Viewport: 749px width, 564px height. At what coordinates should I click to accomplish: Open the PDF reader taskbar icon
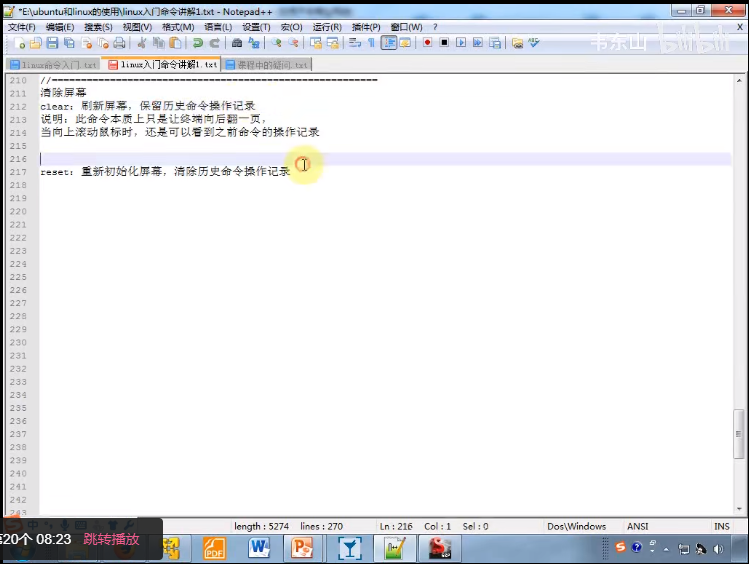pyautogui.click(x=214, y=548)
